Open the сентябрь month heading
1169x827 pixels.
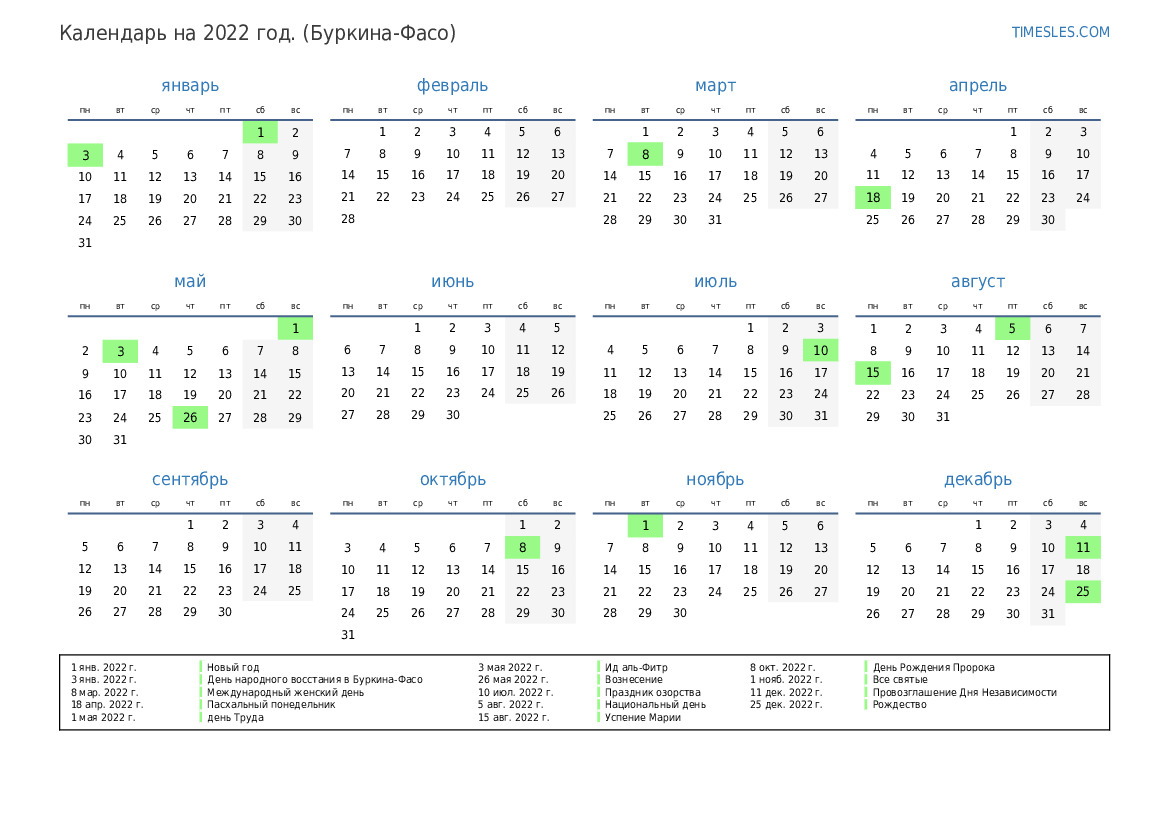(x=190, y=480)
